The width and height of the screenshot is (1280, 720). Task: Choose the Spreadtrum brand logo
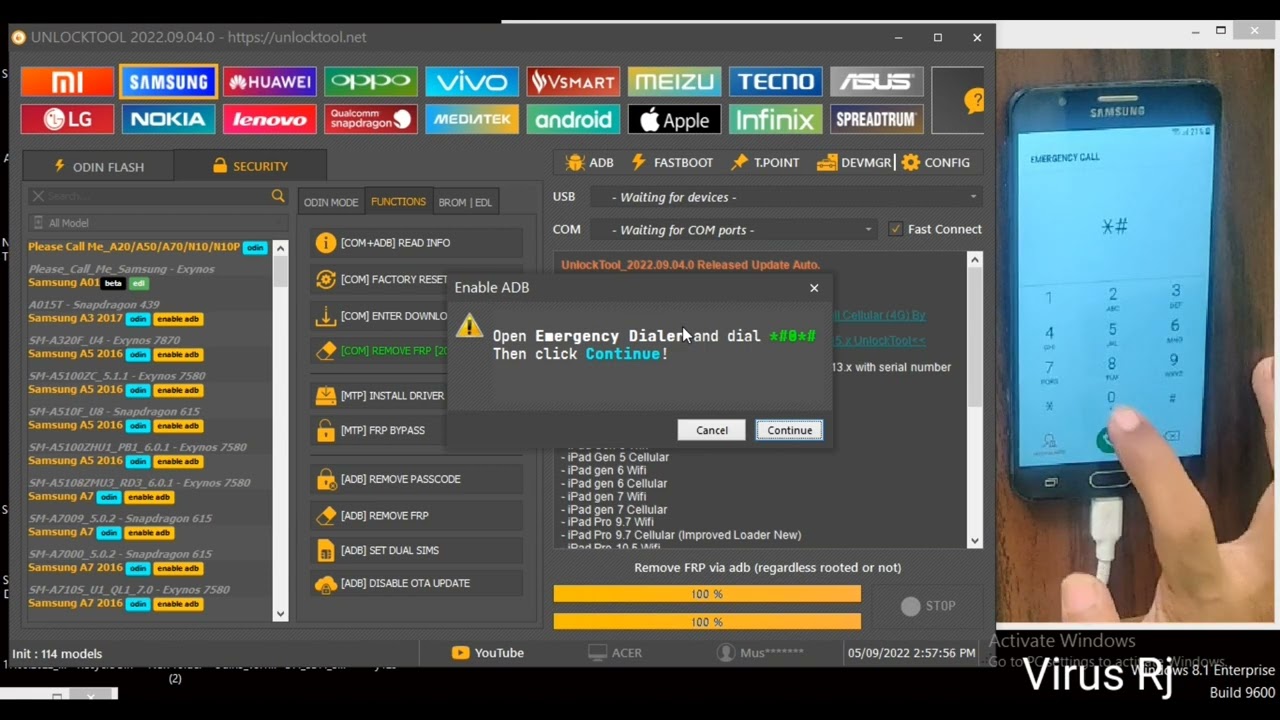[876, 120]
